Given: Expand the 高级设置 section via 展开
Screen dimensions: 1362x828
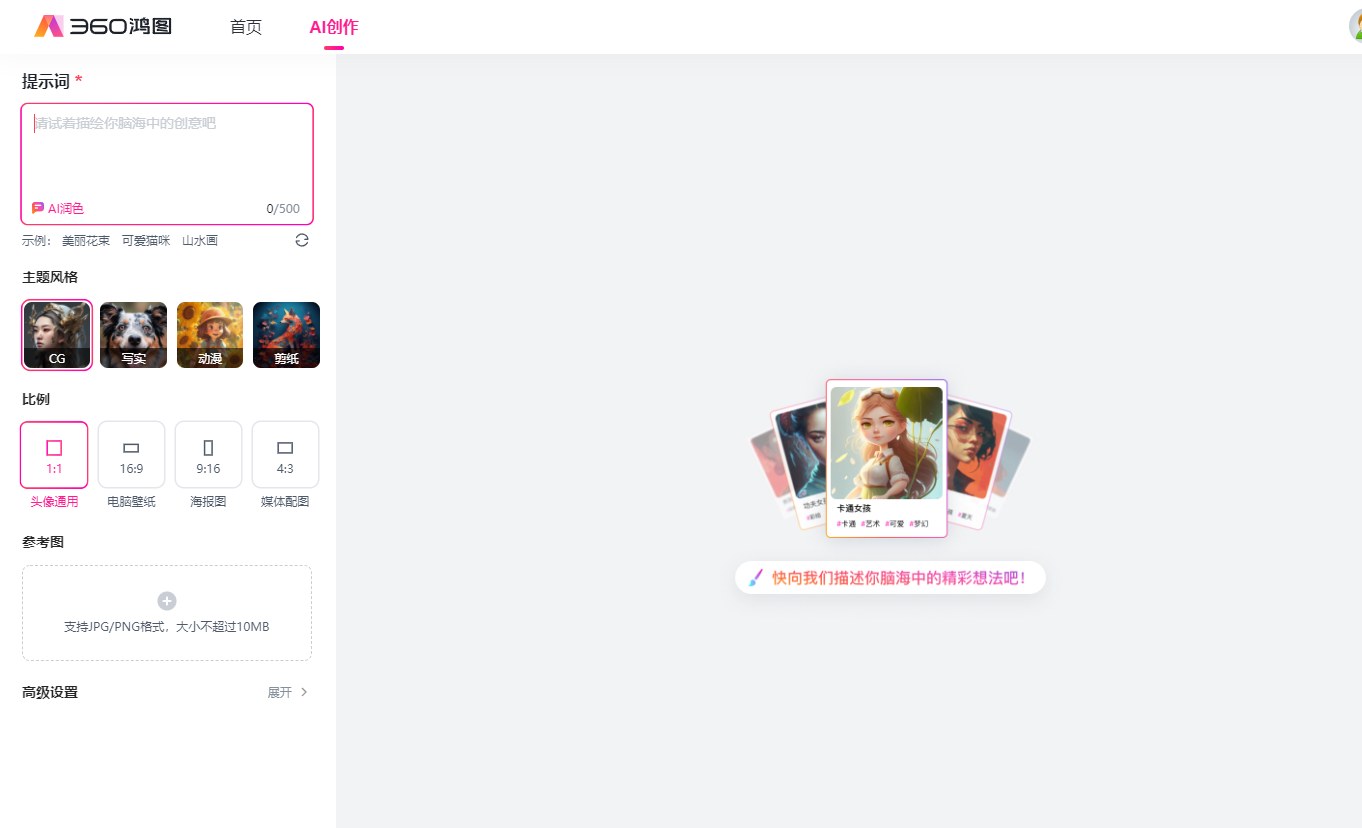Looking at the screenshot, I should pos(287,692).
